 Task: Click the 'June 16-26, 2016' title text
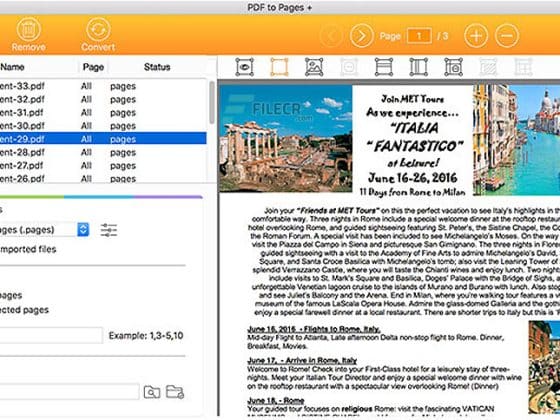[412, 178]
